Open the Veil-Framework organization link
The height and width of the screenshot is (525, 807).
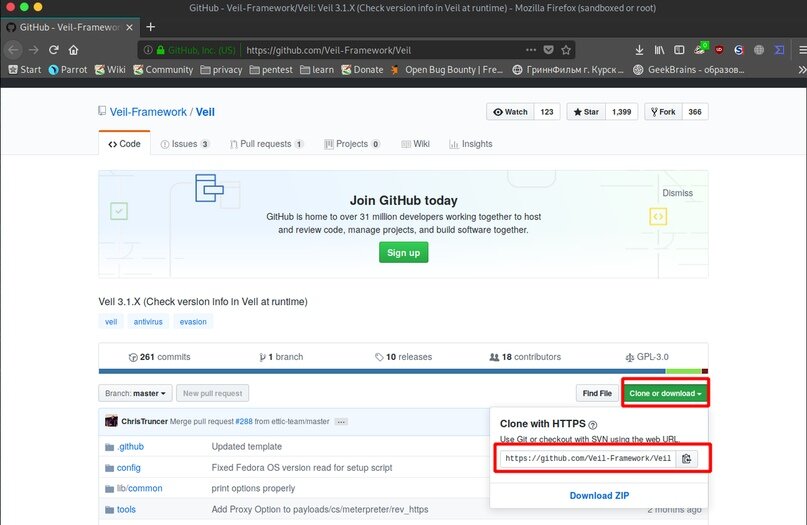click(x=148, y=112)
